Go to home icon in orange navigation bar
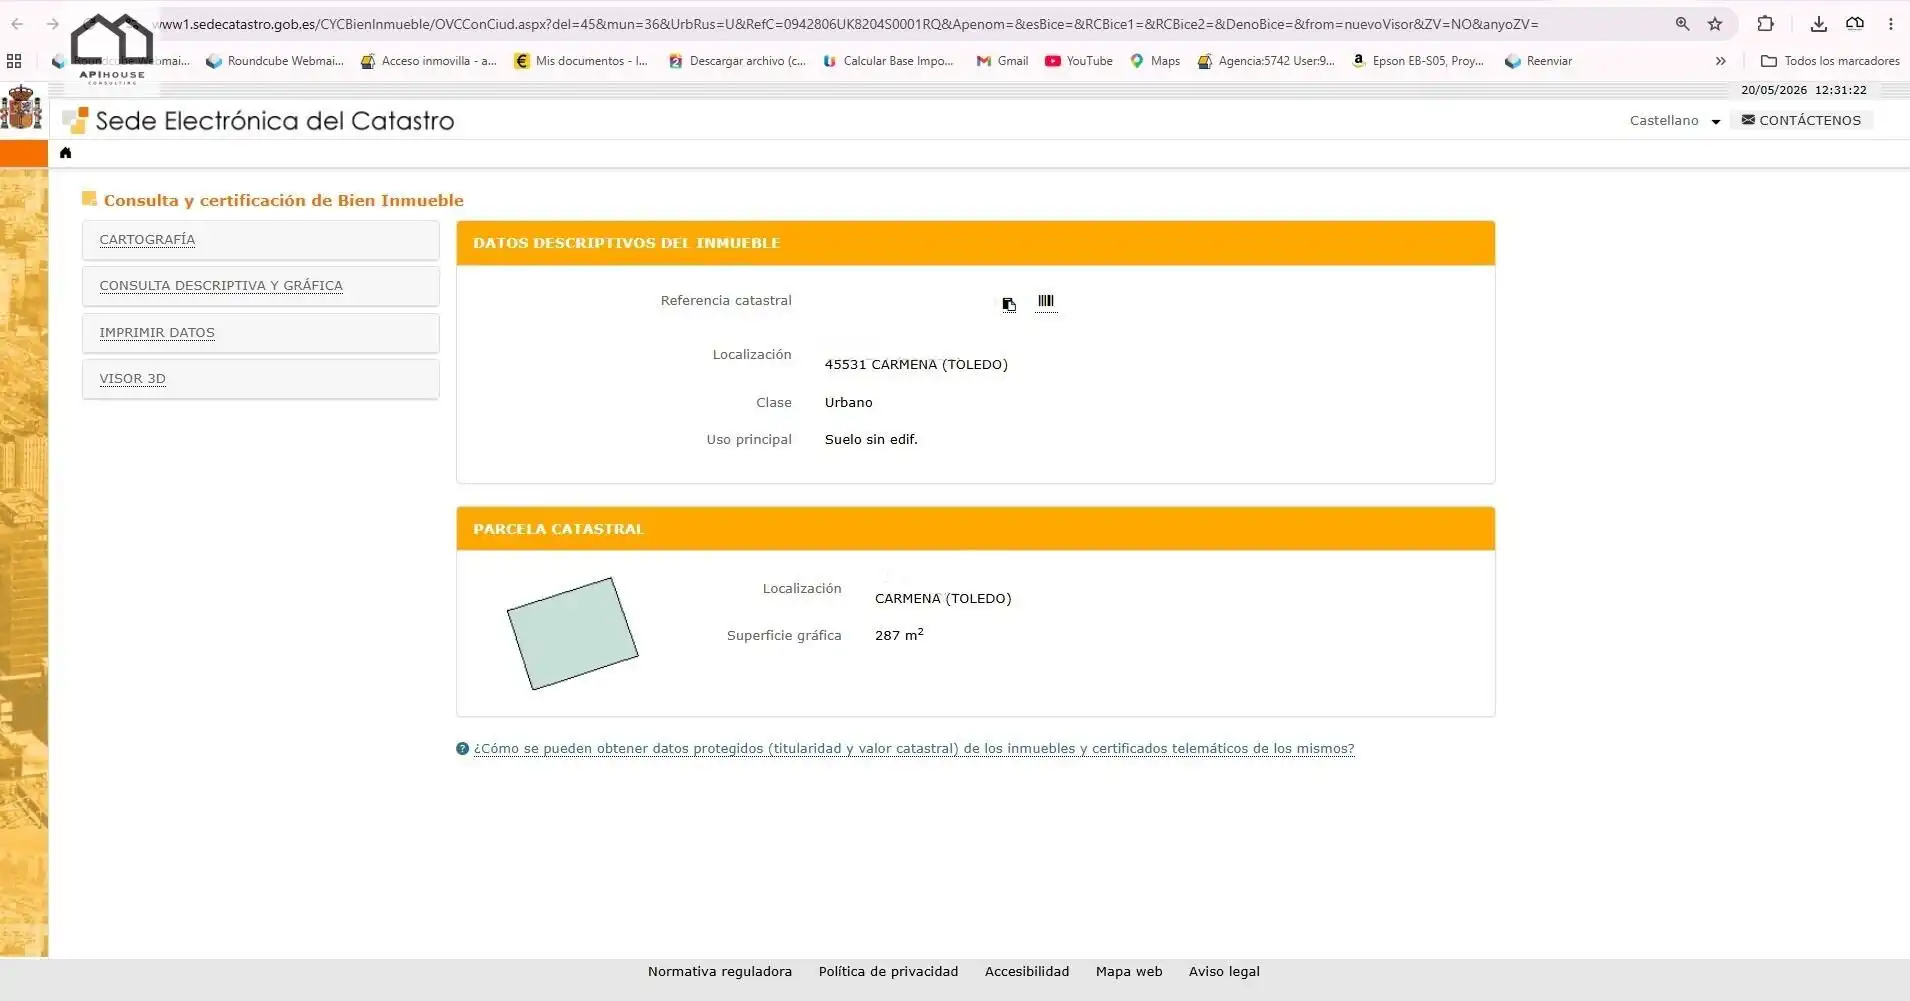Screen dimensions: 1910x1001 (x=66, y=153)
